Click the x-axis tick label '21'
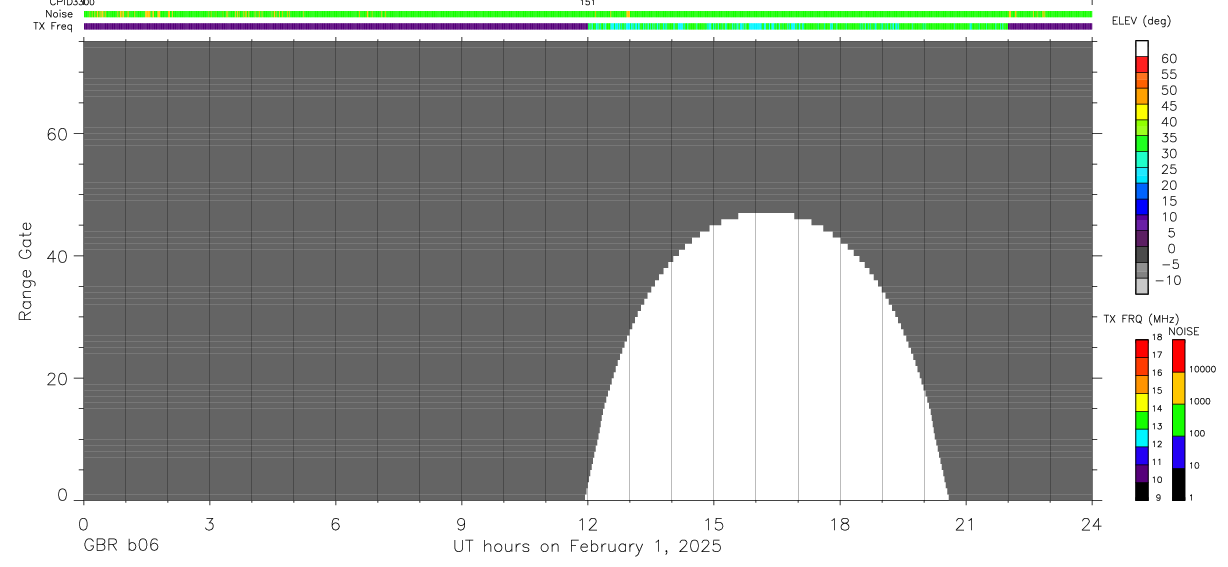Screen dimensions: 1228x567 coord(965,523)
